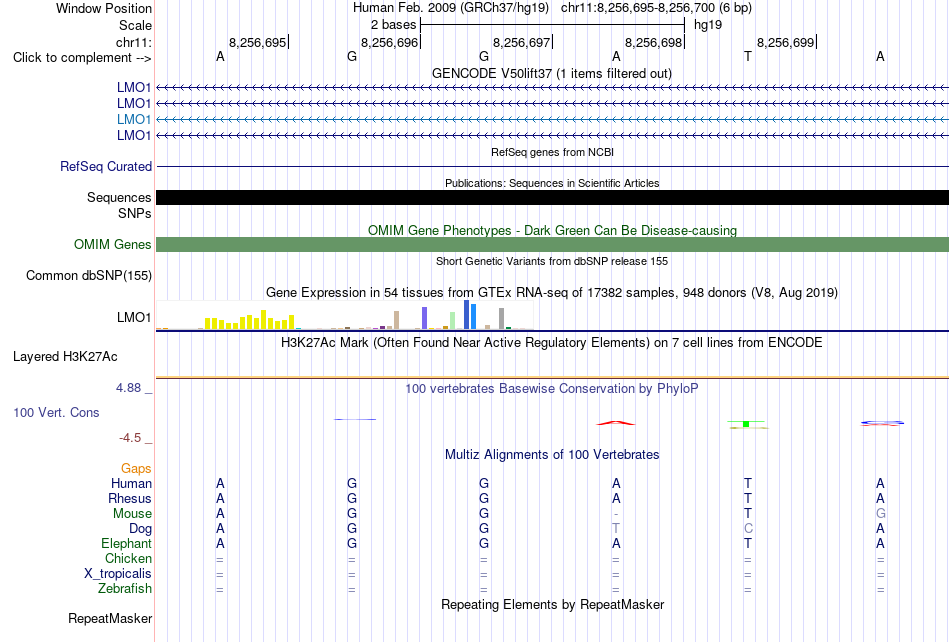950x642 pixels.
Task: Click coordinate label 8,256,697
Action: click(522, 42)
